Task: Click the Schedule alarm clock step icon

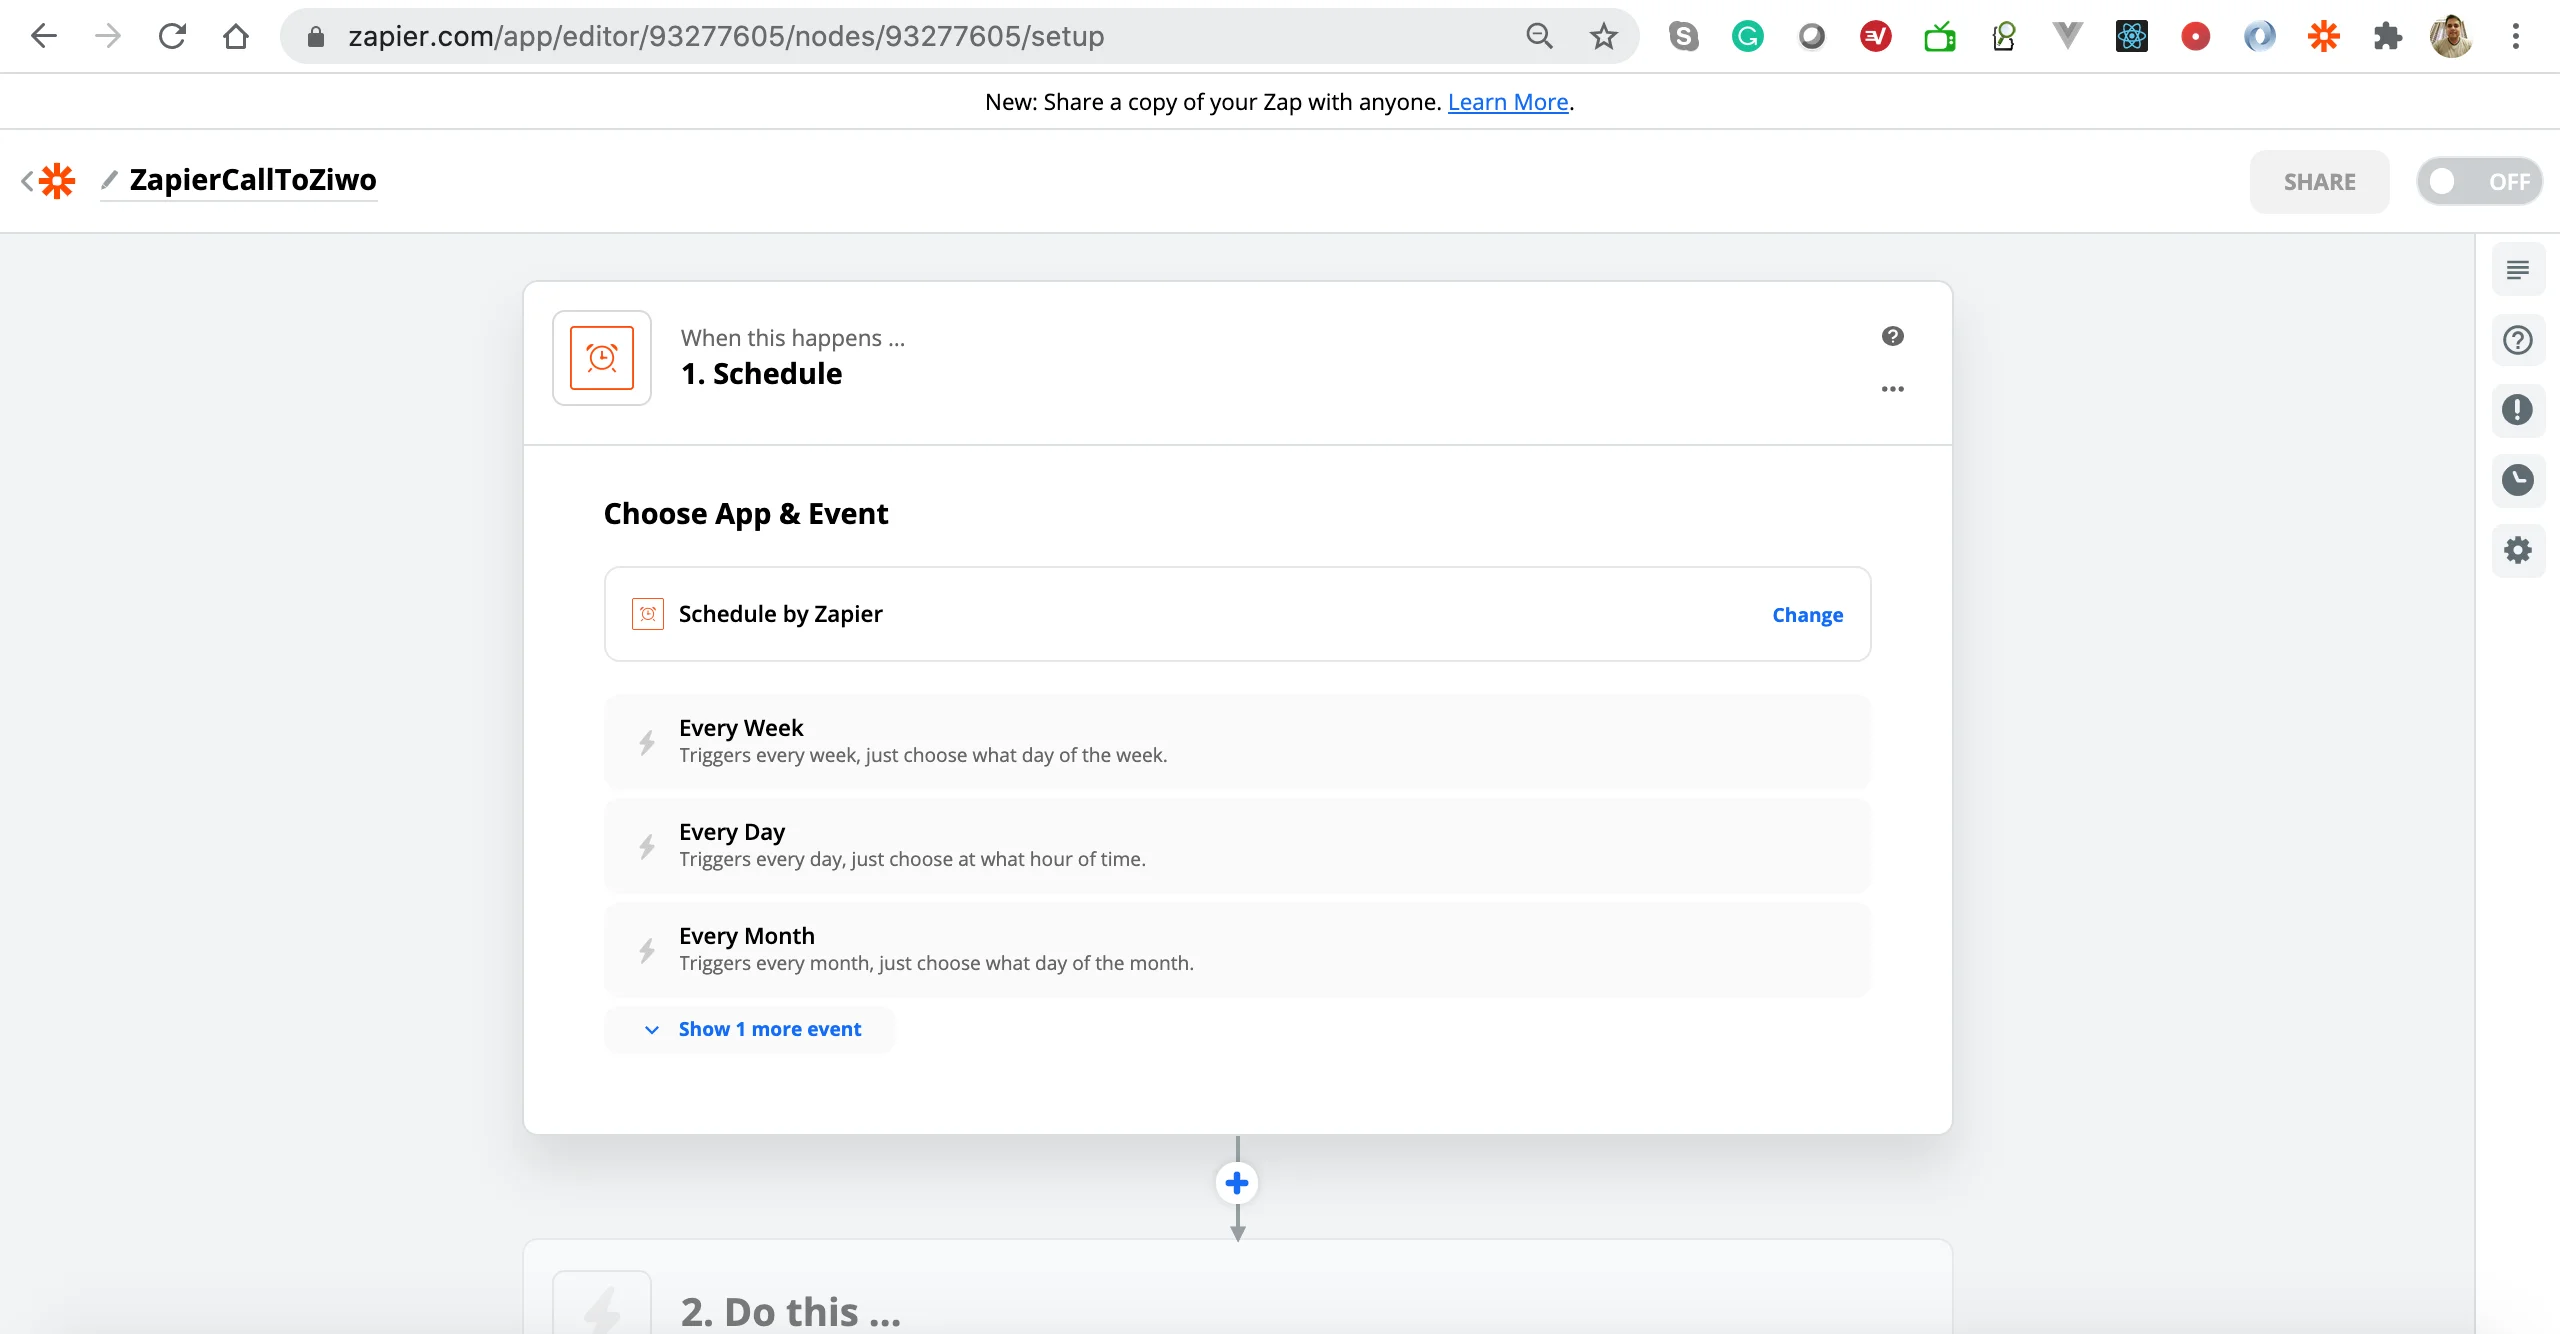Action: (x=602, y=358)
